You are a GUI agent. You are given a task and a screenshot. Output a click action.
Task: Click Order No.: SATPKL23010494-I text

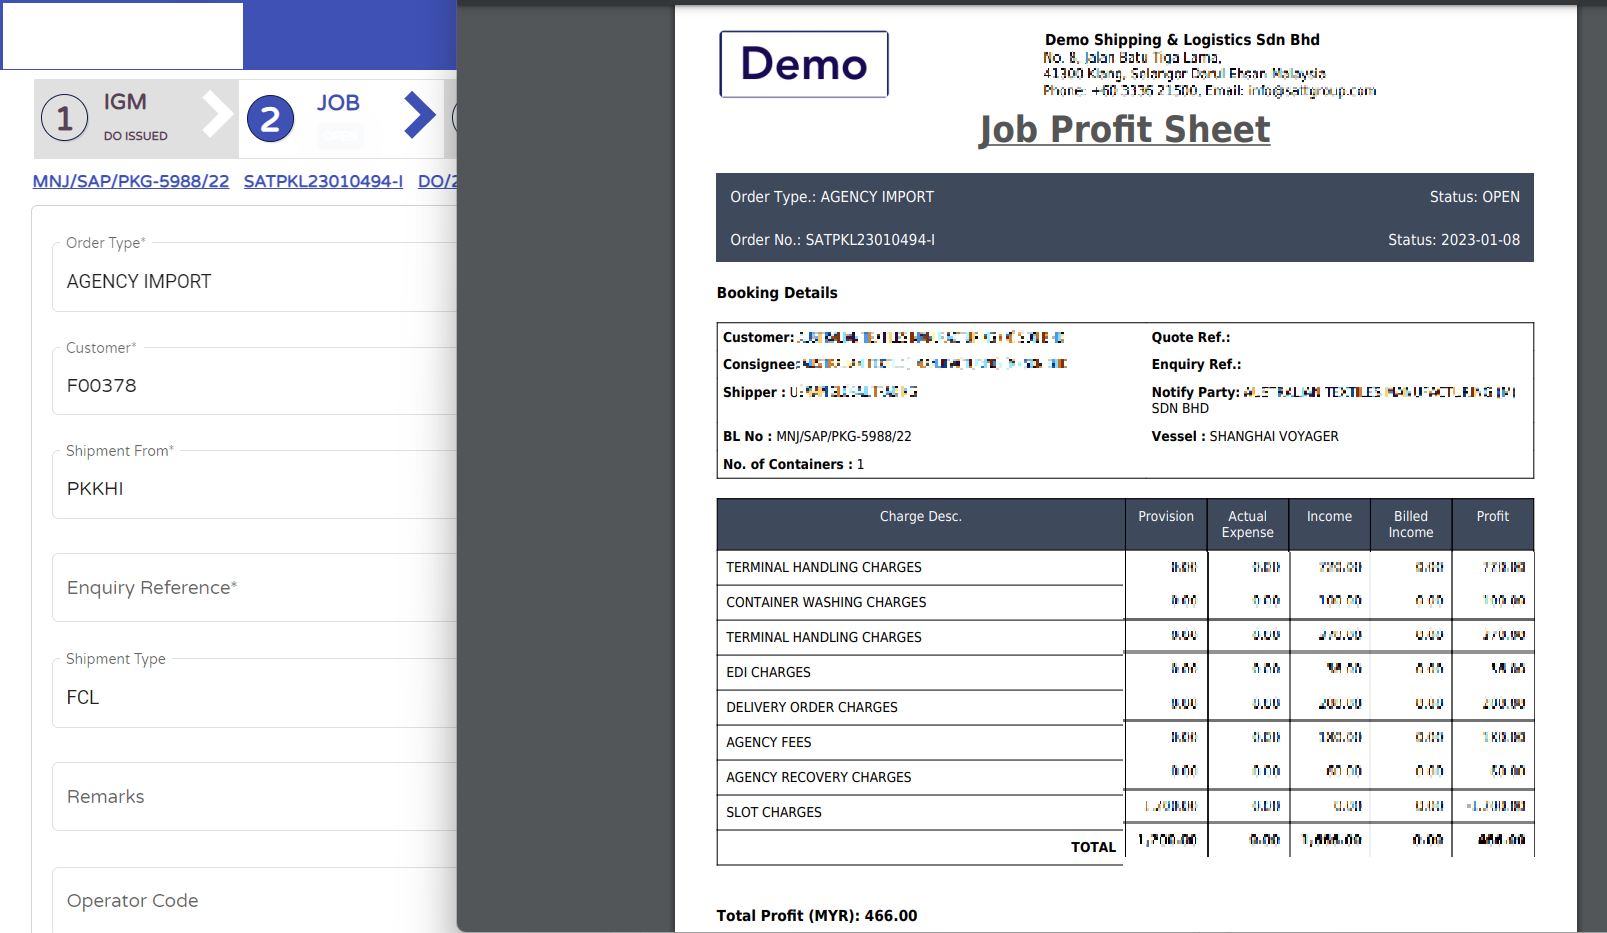tap(833, 240)
